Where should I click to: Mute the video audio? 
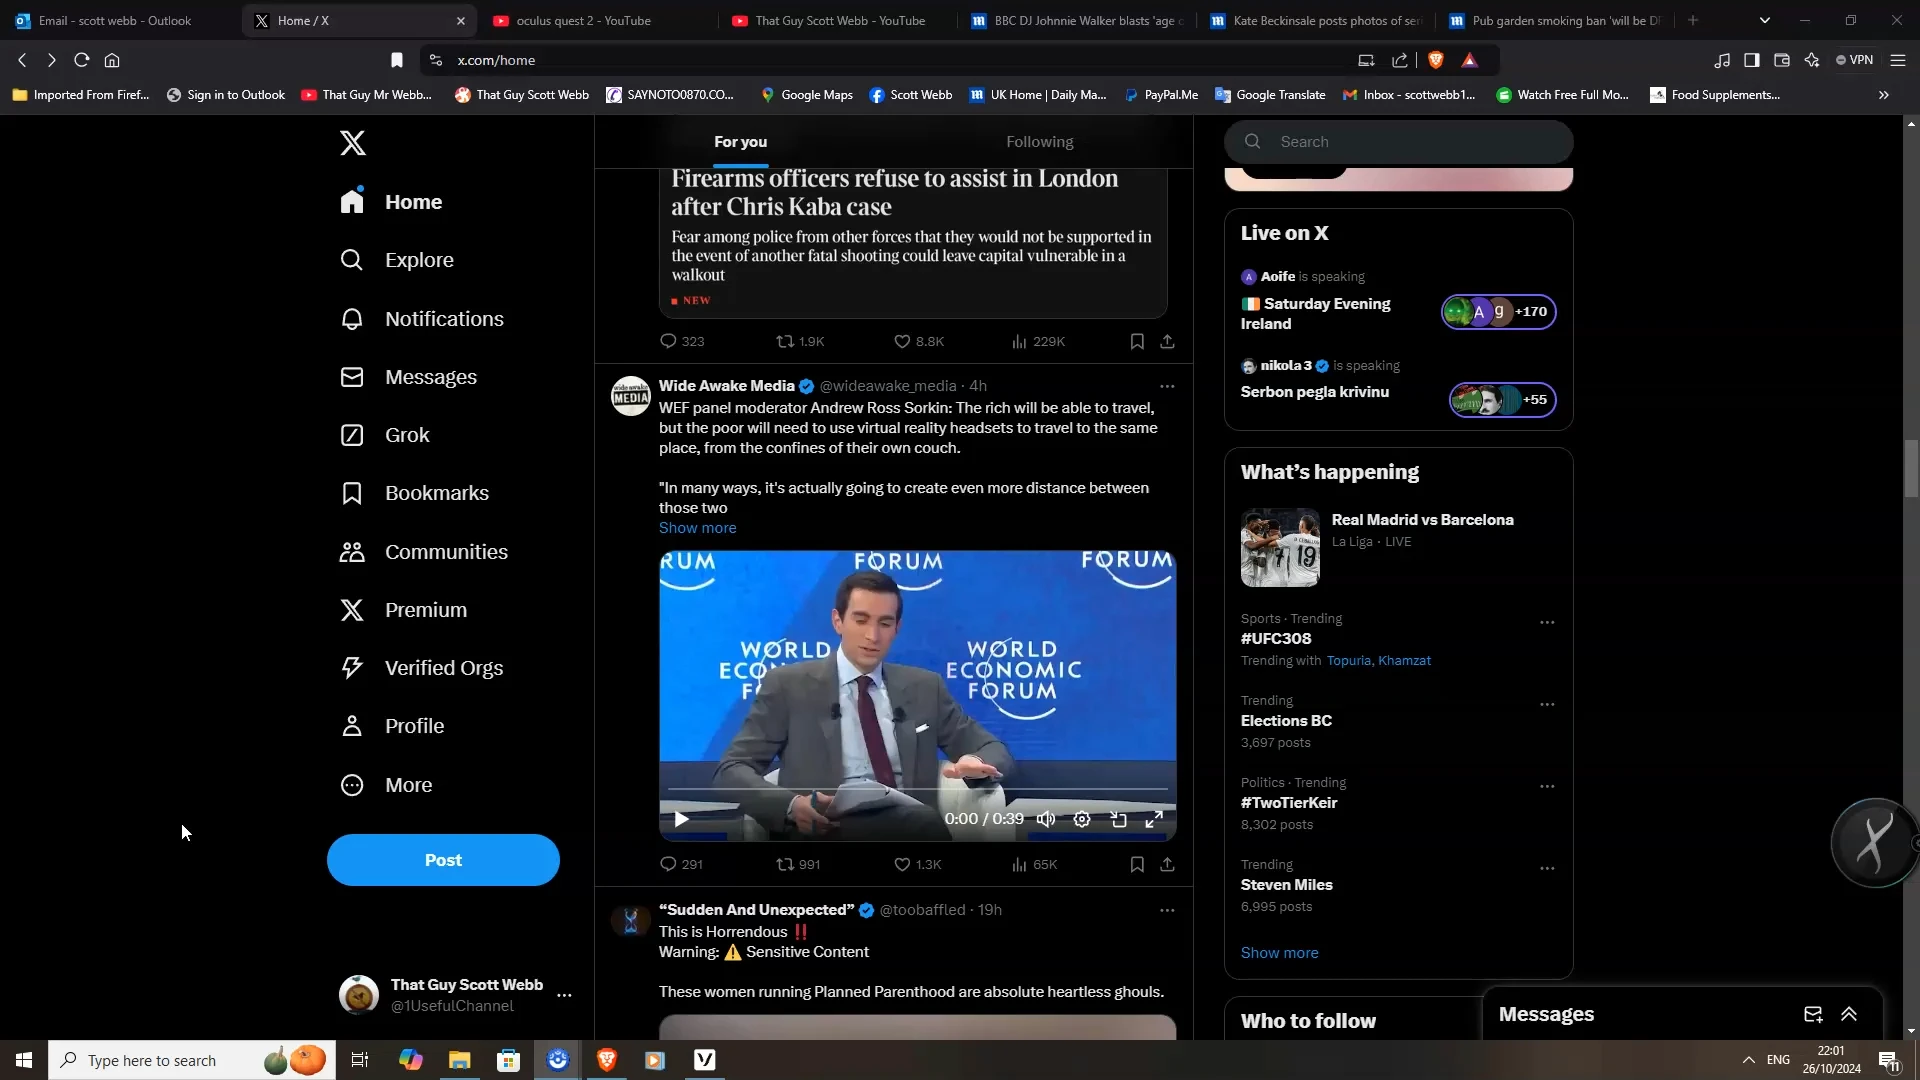1046,820
